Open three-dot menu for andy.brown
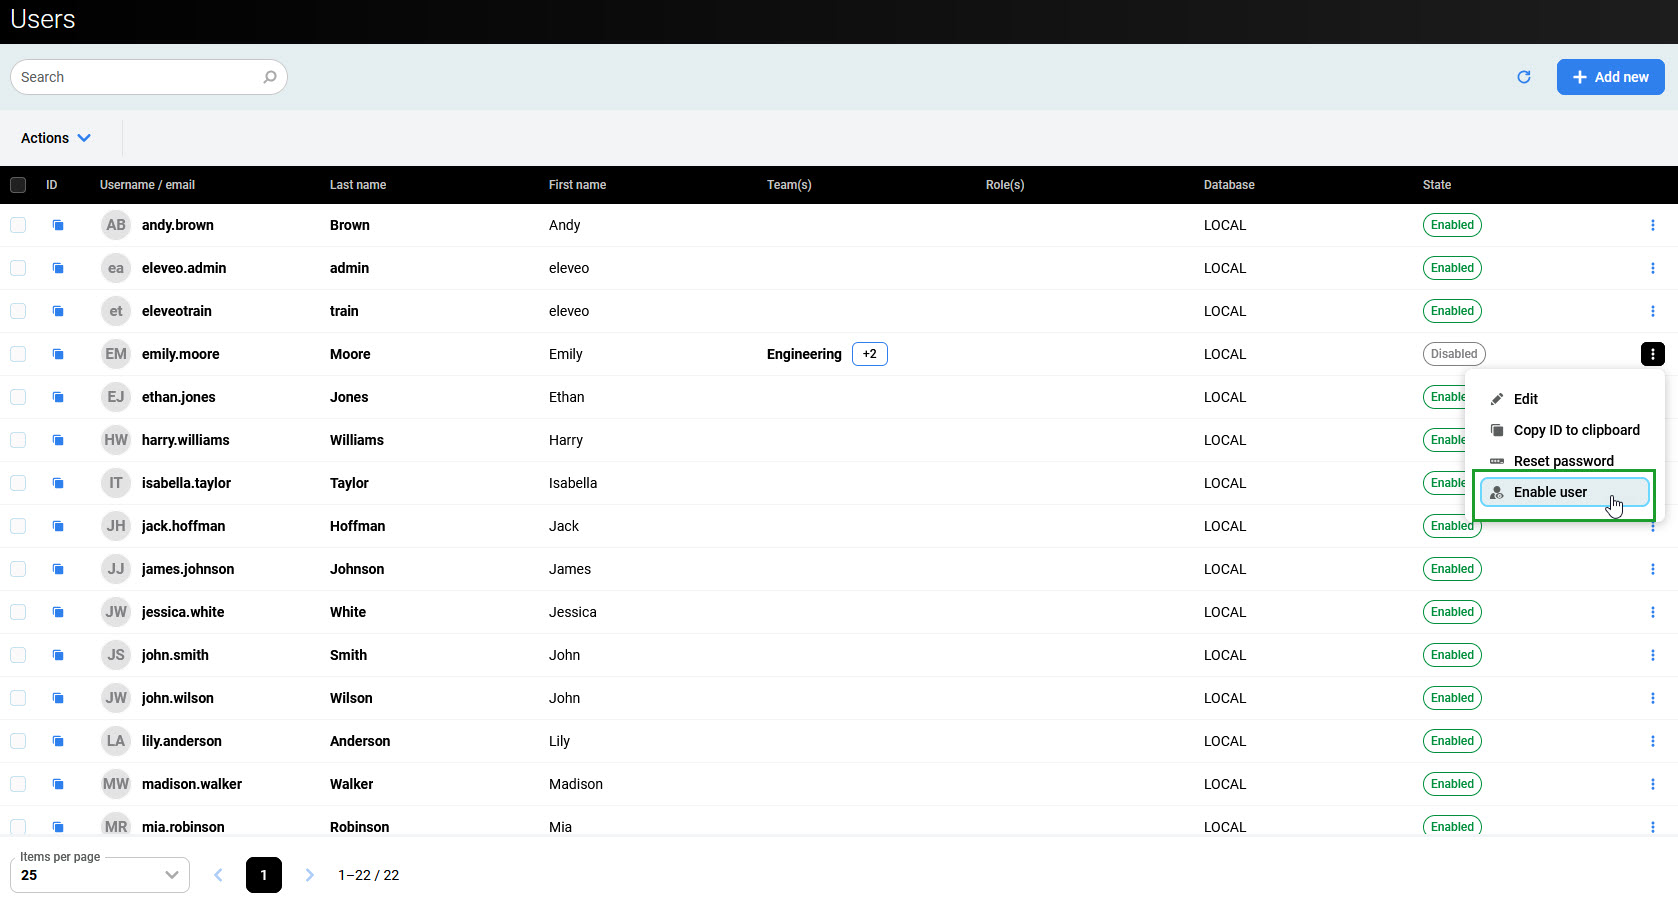 [x=1652, y=225]
